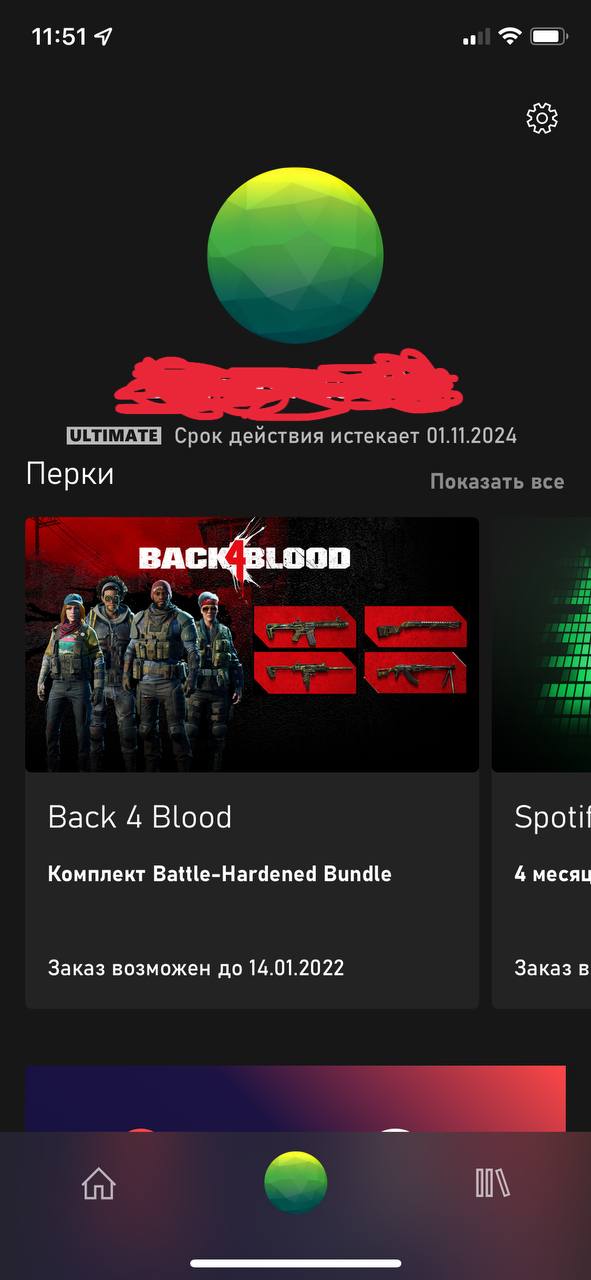Open the Back 4 Blood banner image
This screenshot has width=591, height=1280.
pyautogui.click(x=252, y=644)
